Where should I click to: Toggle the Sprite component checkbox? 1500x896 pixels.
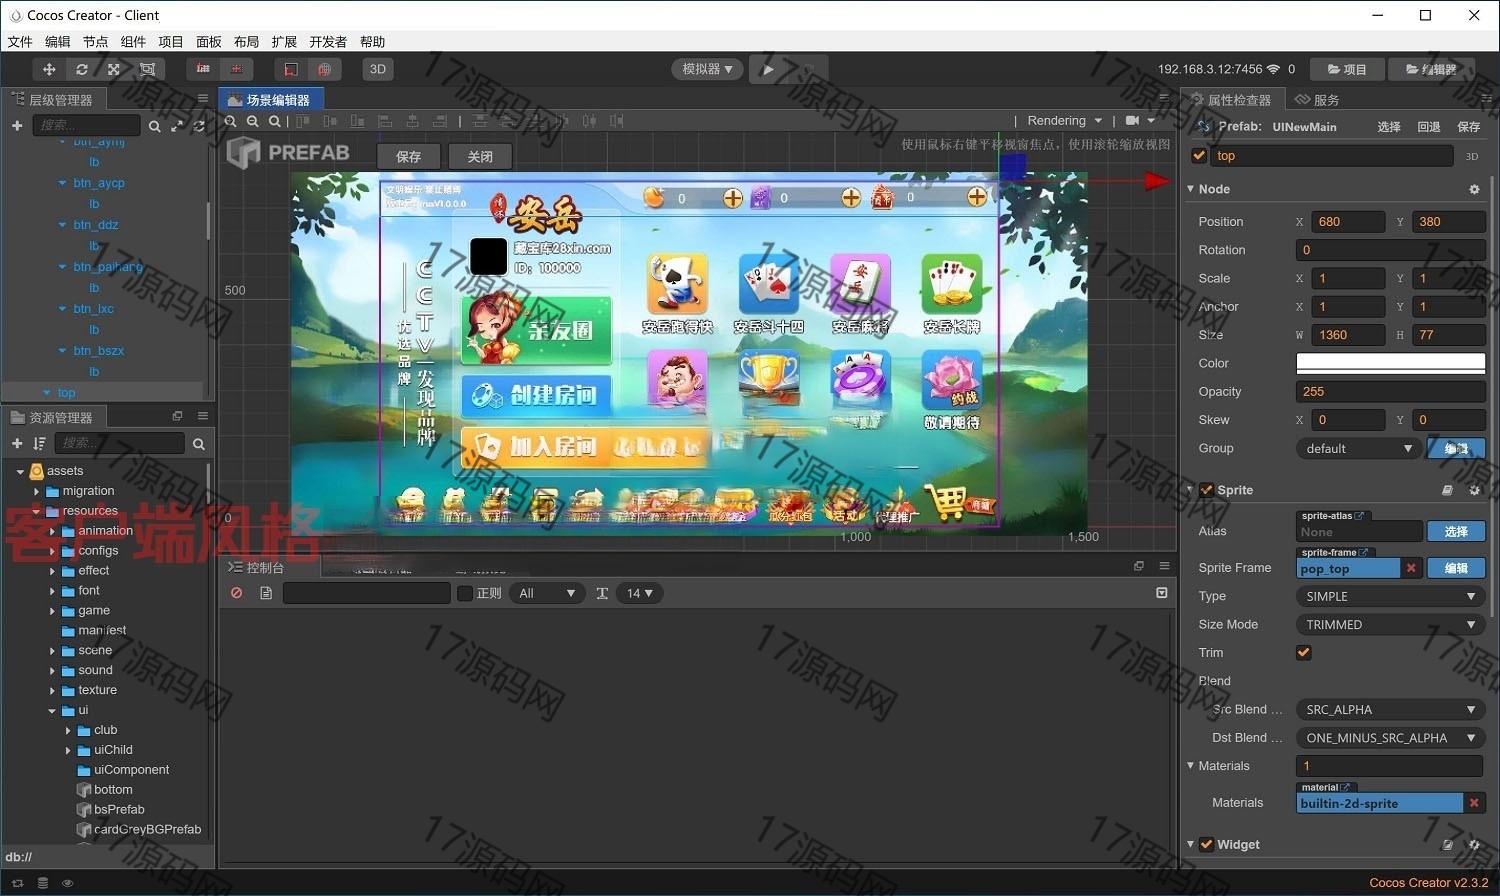(1206, 490)
